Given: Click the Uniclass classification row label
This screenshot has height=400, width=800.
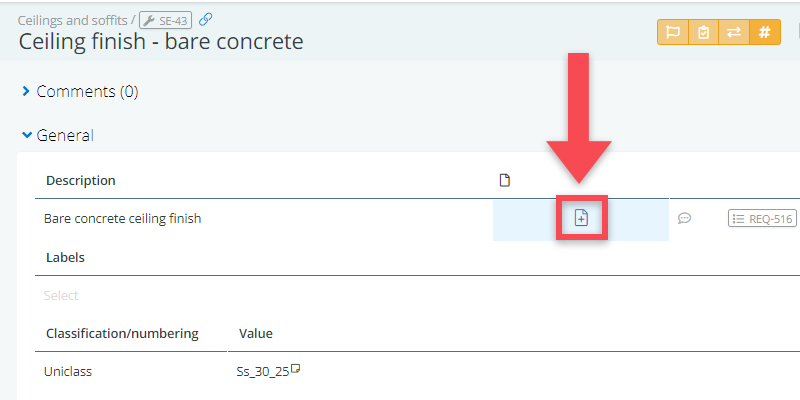Looking at the screenshot, I should coord(70,371).
